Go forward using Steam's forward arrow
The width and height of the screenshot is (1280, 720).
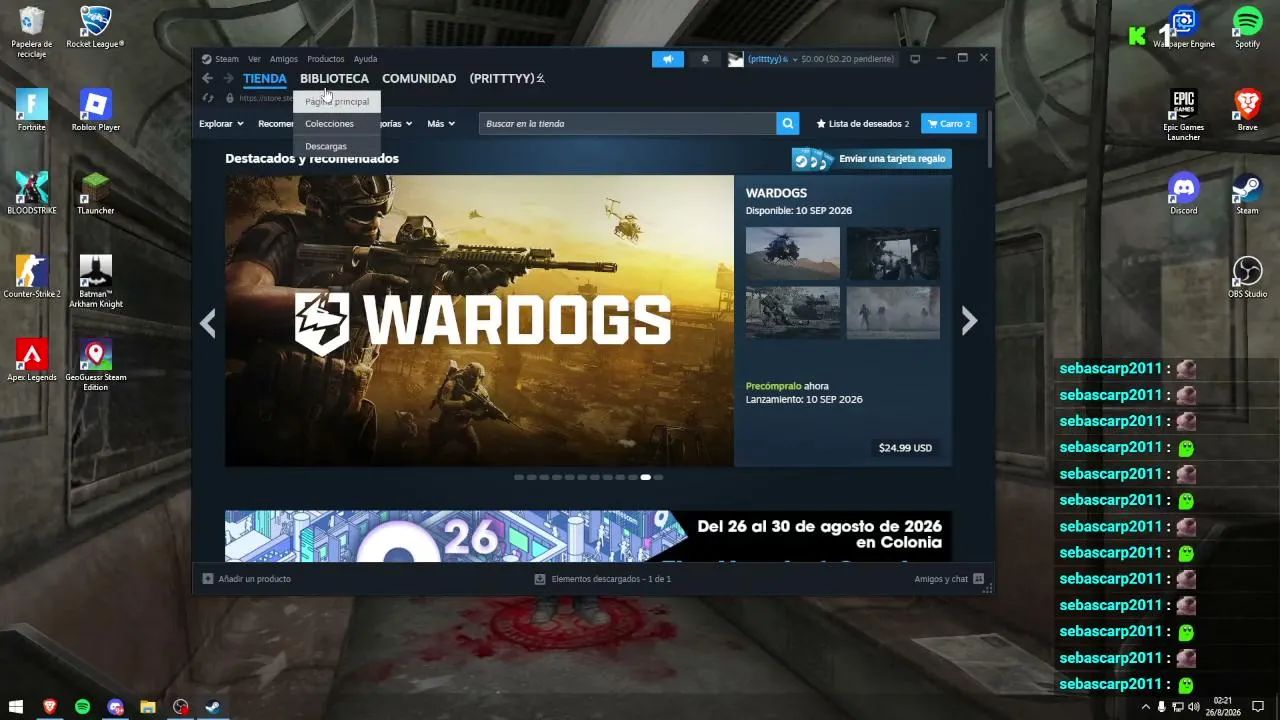(229, 78)
